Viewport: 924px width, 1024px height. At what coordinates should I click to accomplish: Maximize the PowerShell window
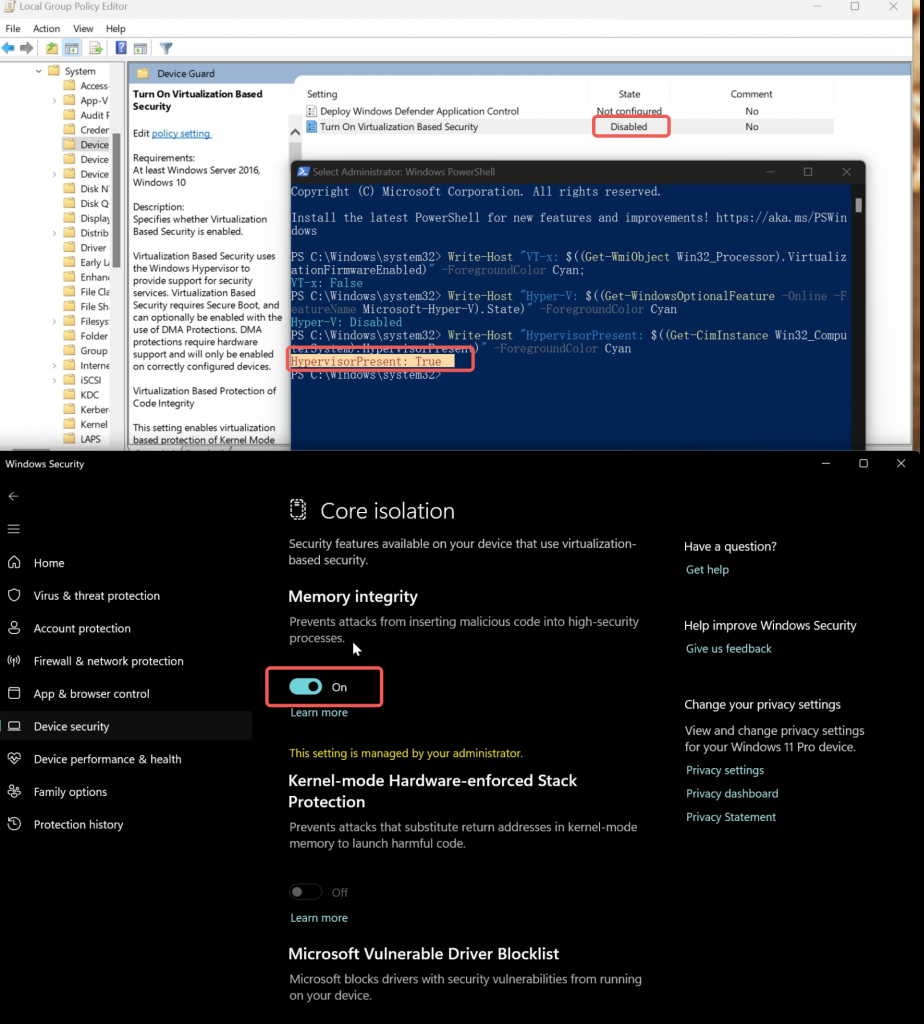click(808, 172)
